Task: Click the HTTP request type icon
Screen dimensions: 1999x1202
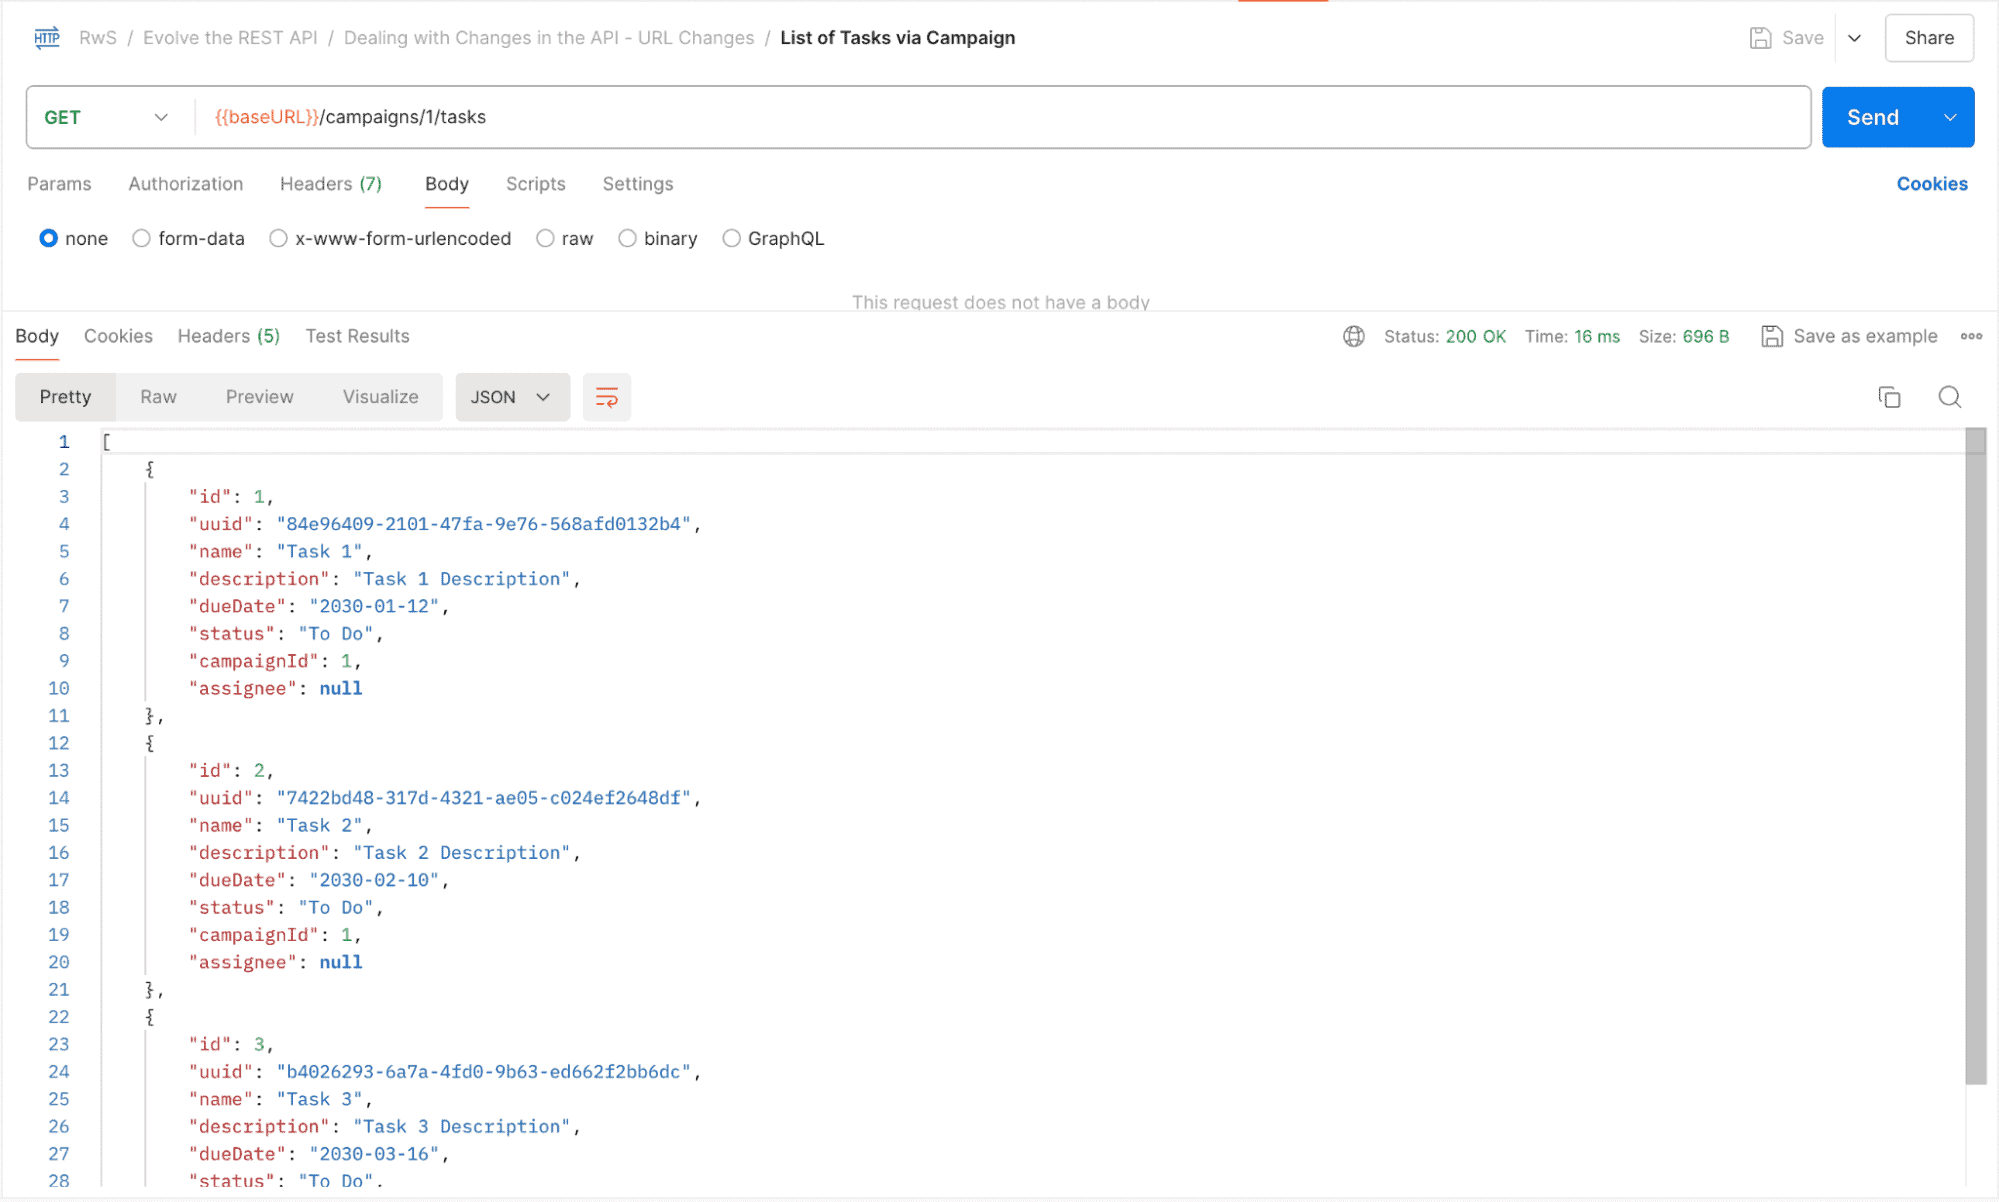Action: pyautogui.click(x=47, y=38)
